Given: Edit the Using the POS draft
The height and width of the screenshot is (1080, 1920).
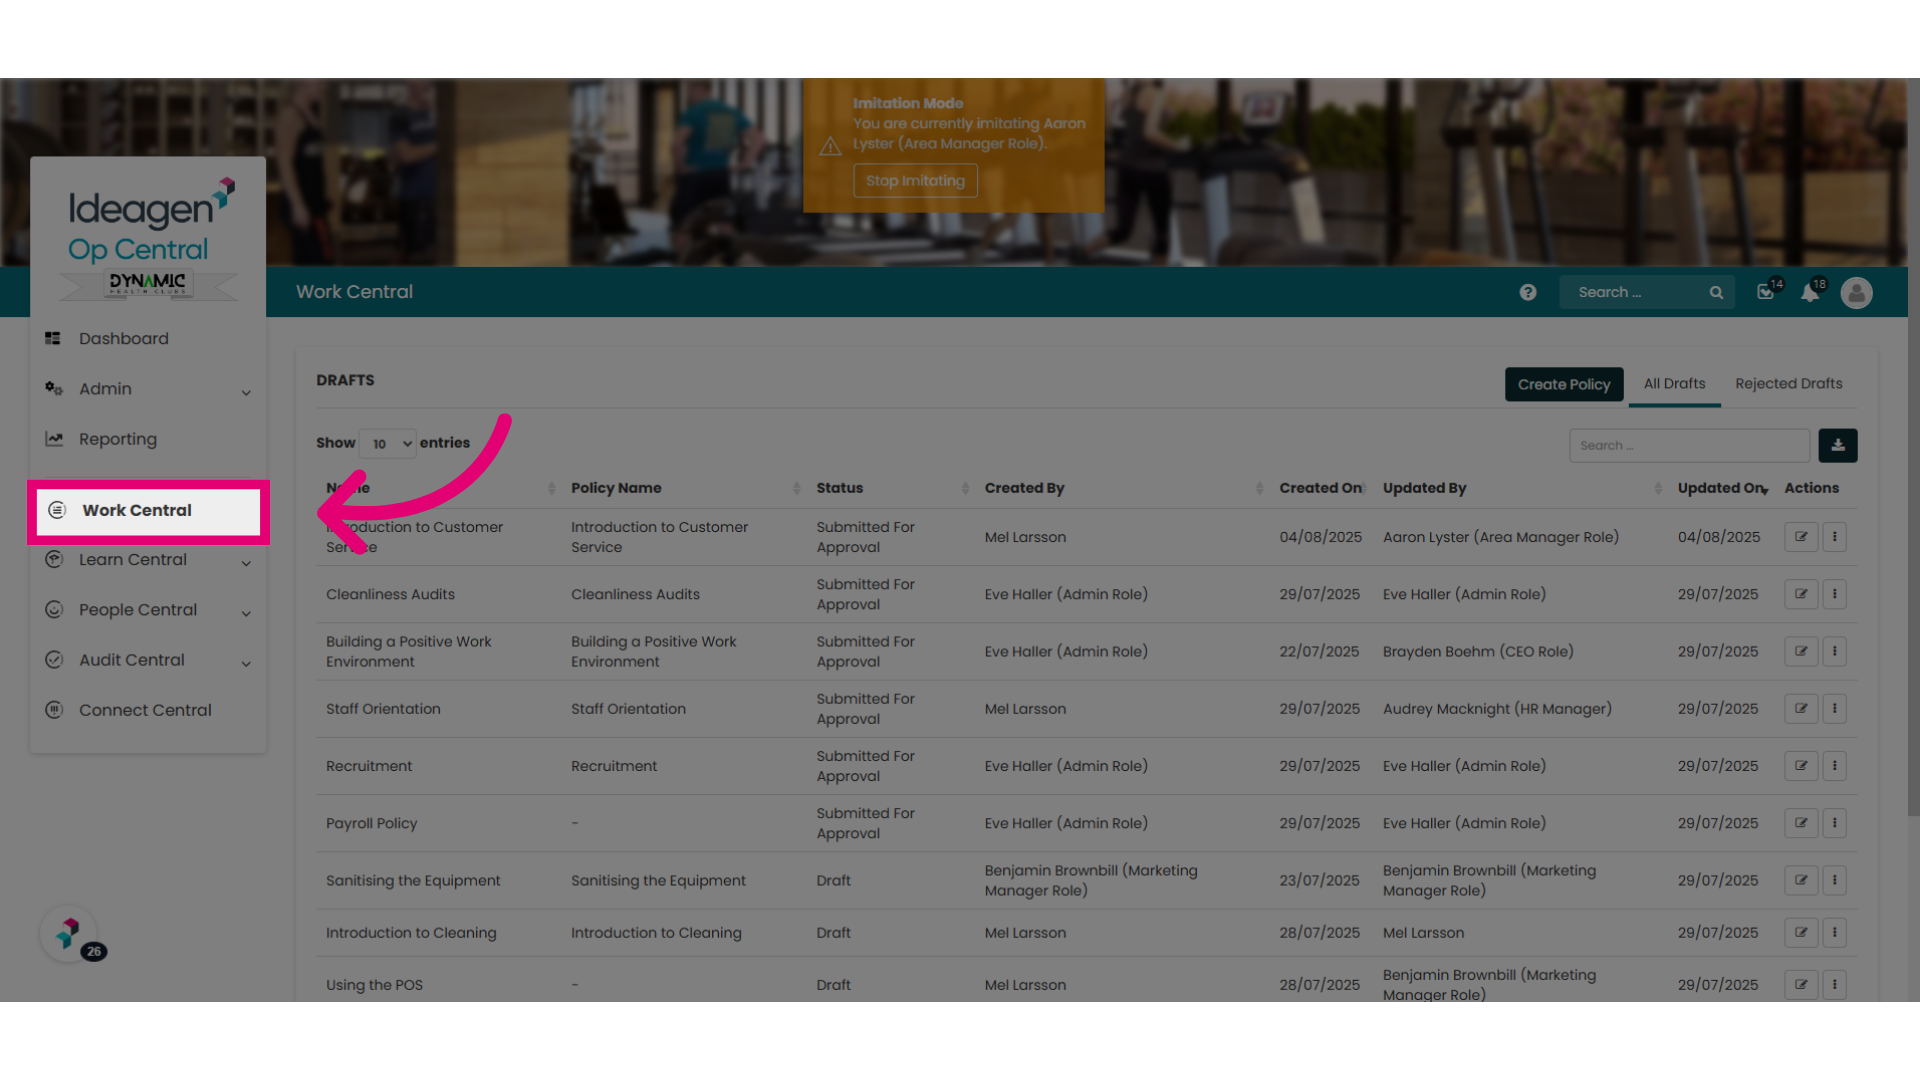Looking at the screenshot, I should [1801, 985].
